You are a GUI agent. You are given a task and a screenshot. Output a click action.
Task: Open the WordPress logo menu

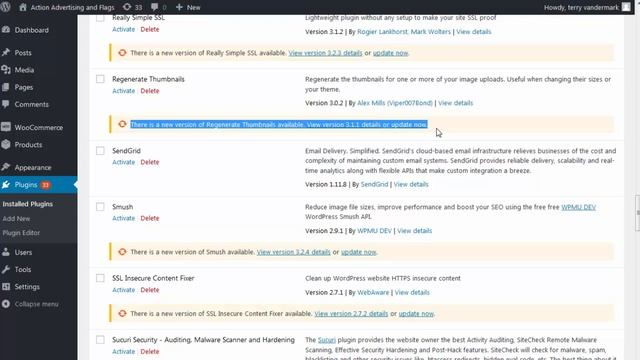coord(5,7)
